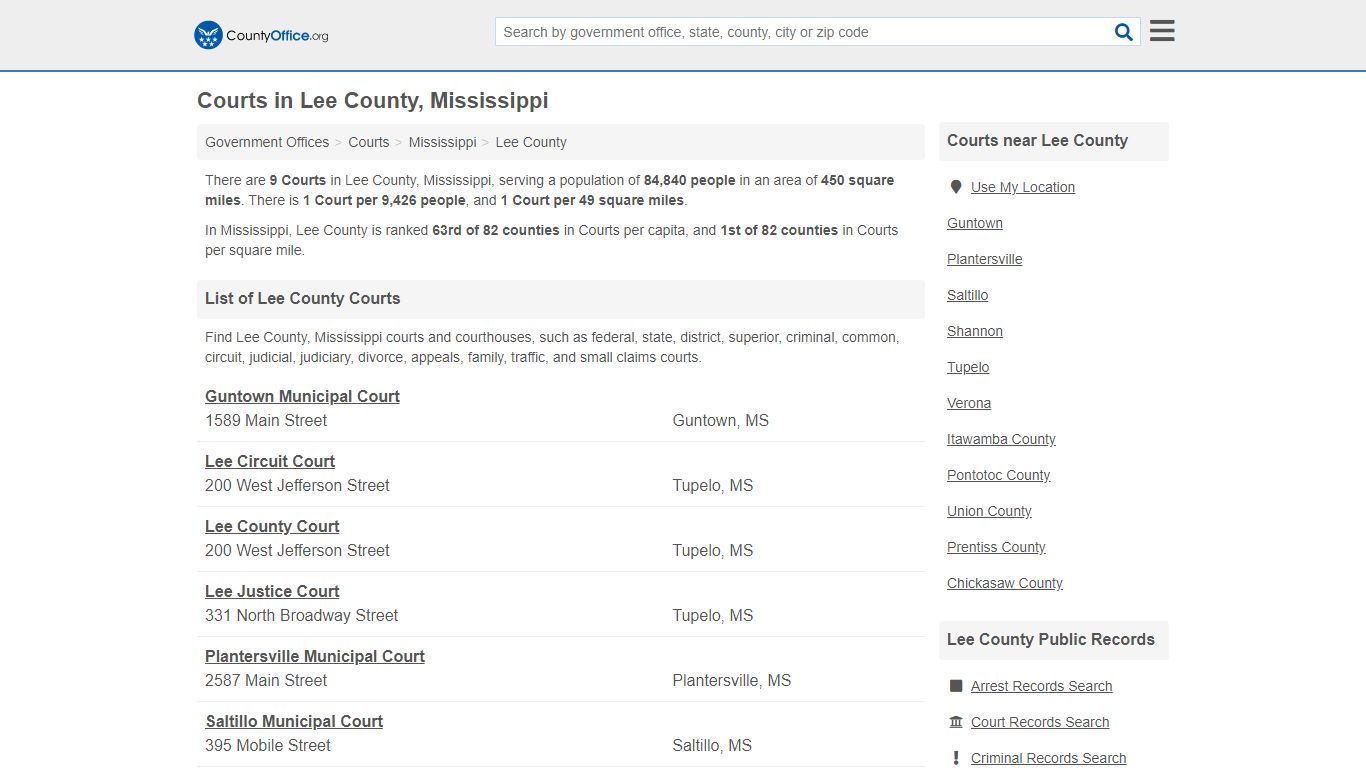1366x768 pixels.
Task: Click Guntown, MS city text
Action: 721,420
